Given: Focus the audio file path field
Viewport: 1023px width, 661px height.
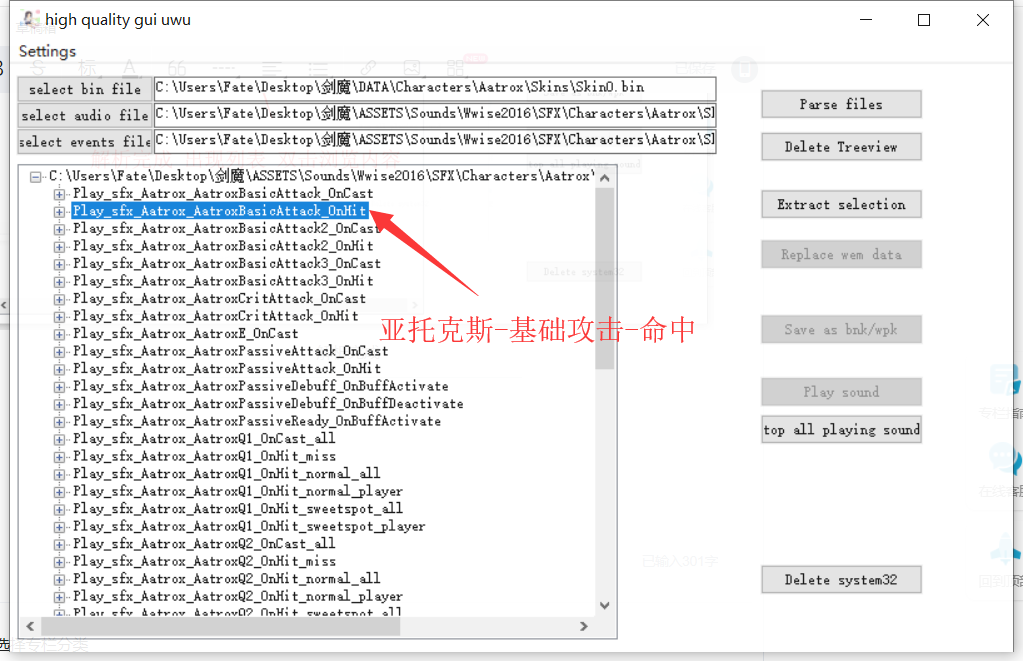Looking at the screenshot, I should (435, 115).
